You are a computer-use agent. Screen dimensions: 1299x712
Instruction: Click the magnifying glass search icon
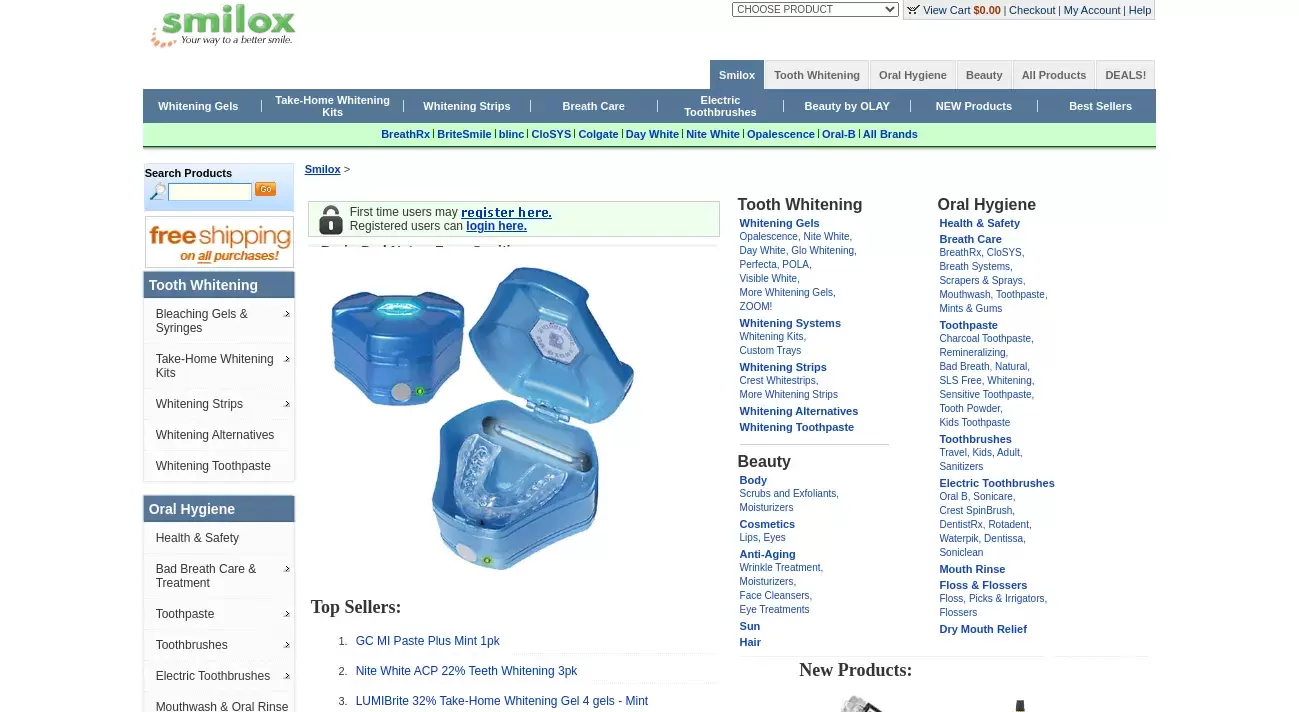coord(157,192)
